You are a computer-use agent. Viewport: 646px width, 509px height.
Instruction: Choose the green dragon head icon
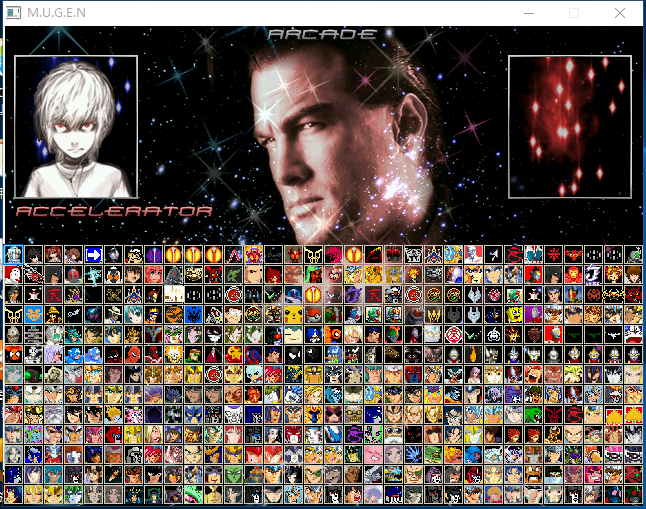coord(533,414)
